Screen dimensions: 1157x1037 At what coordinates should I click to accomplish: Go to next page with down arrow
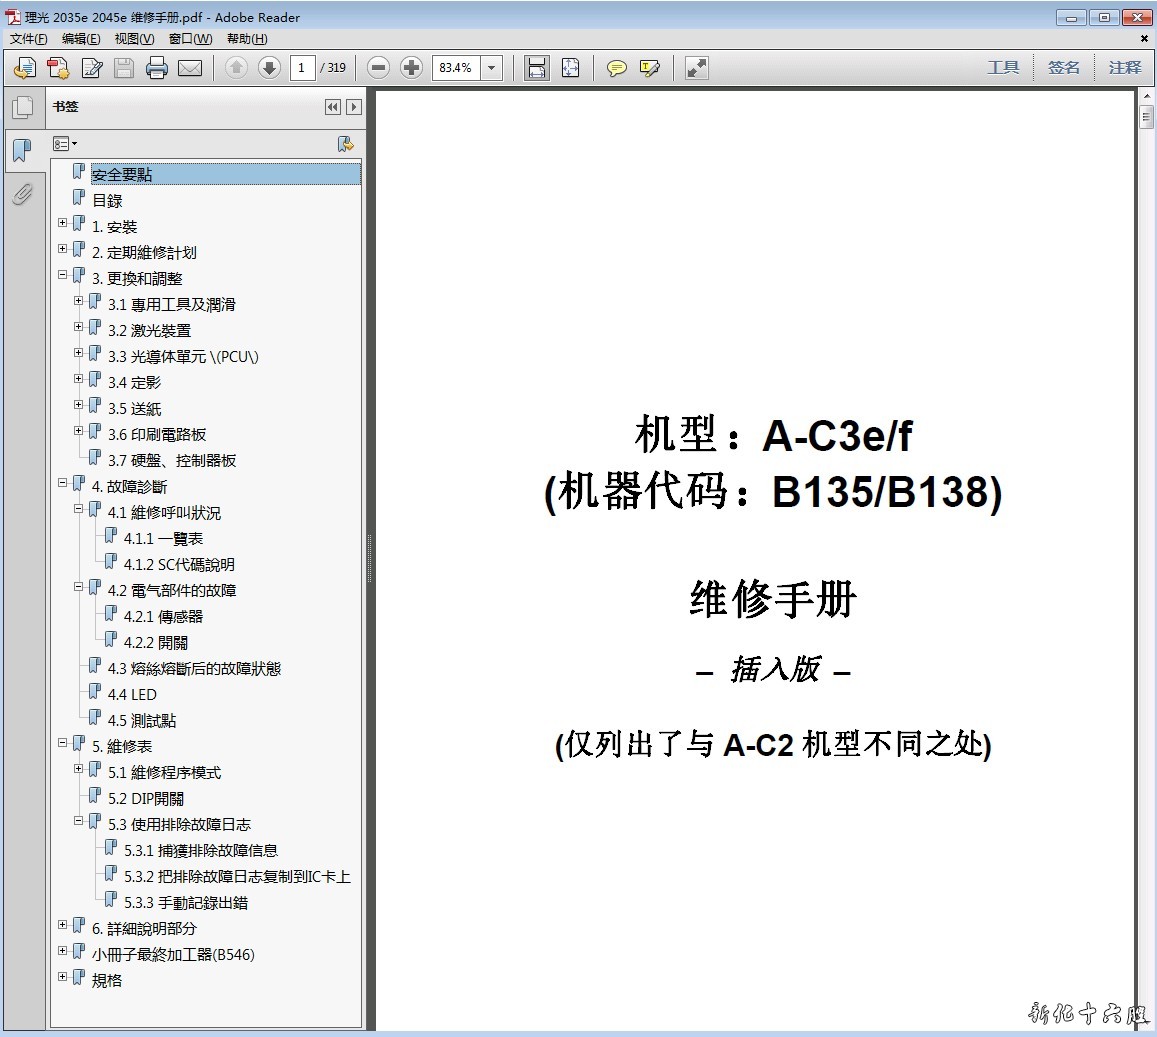pyautogui.click(x=269, y=68)
